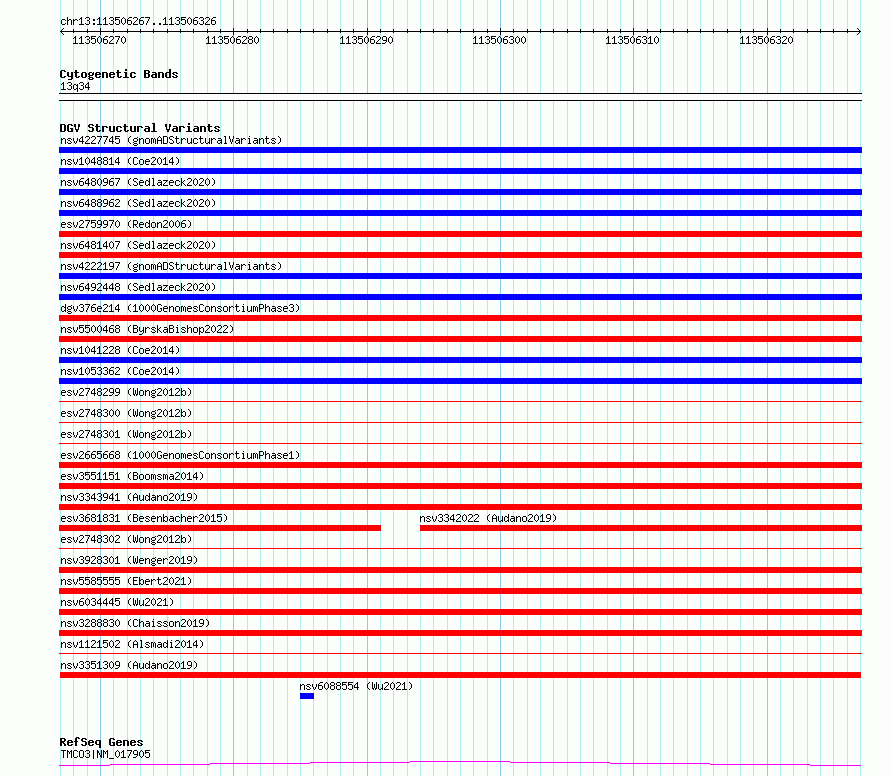
Task: Select the esv2759970 (Redon2006) label
Action: [x=126, y=224]
